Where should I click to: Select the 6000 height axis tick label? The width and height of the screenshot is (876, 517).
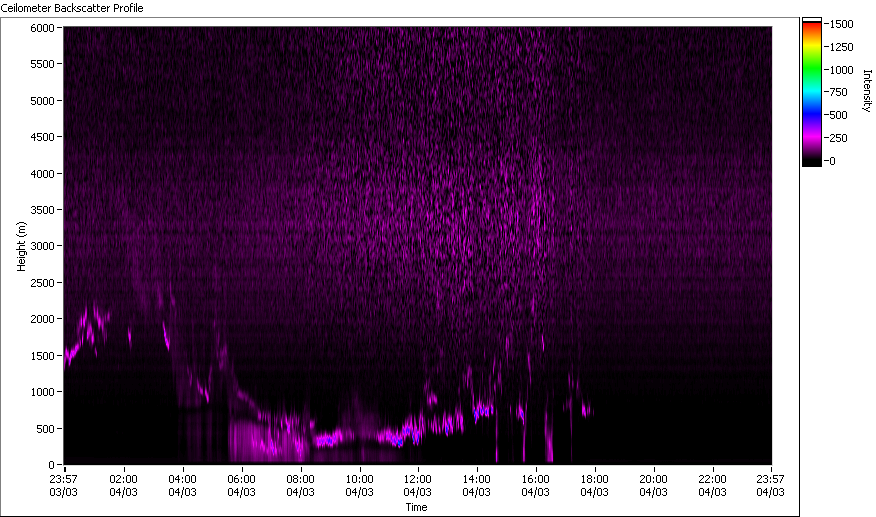coord(42,28)
